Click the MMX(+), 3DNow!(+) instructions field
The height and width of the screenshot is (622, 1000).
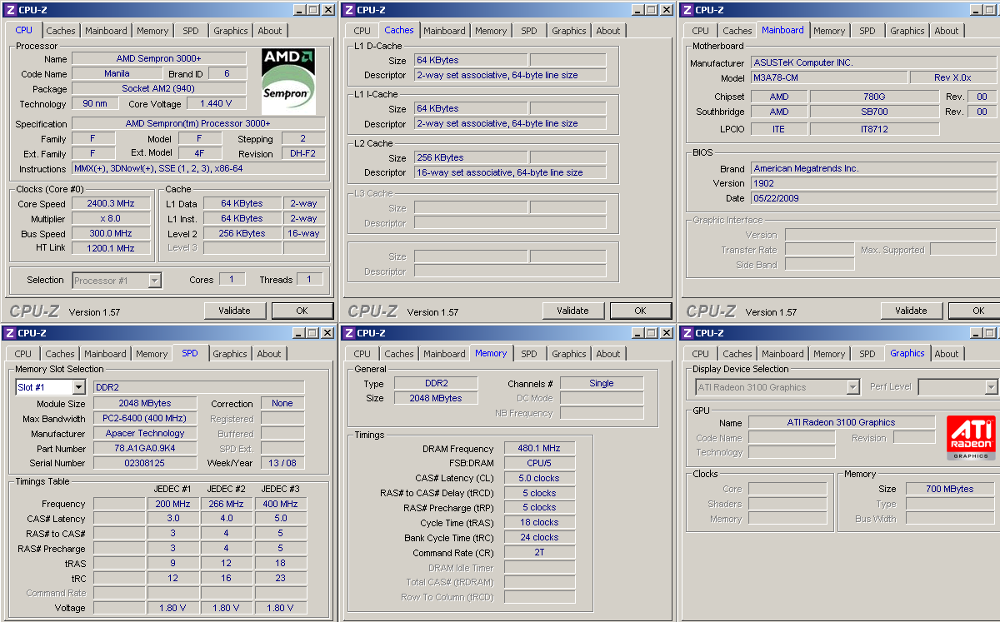point(198,169)
